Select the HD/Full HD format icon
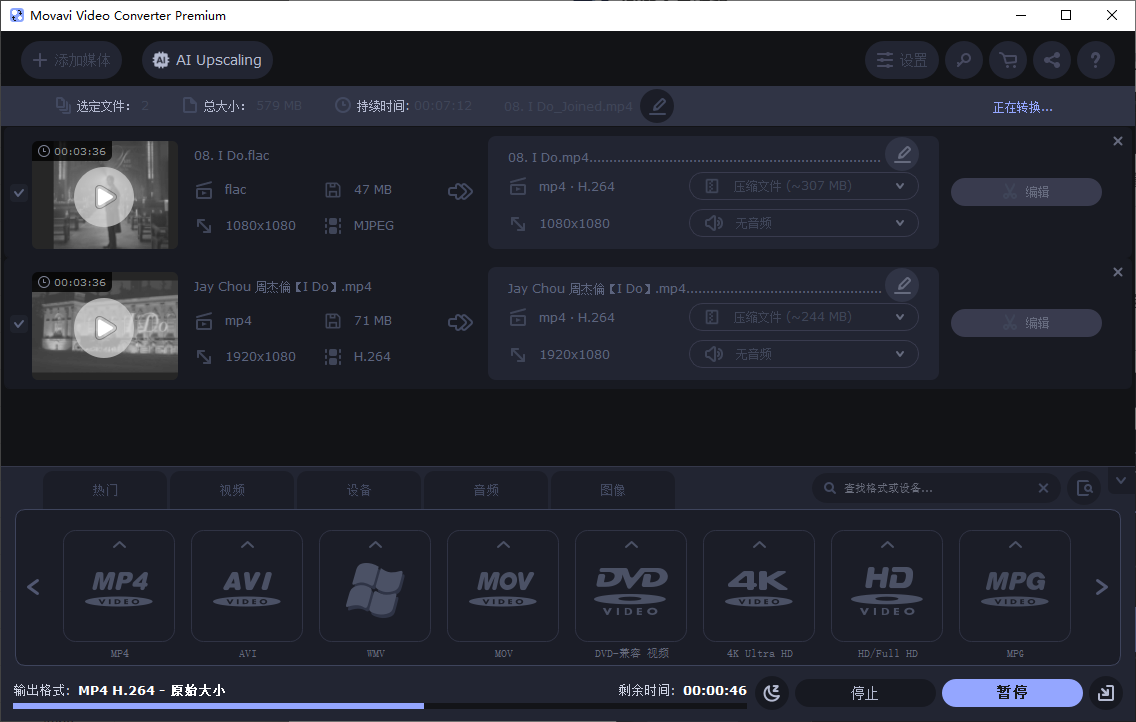Viewport: 1136px width, 722px height. point(887,586)
